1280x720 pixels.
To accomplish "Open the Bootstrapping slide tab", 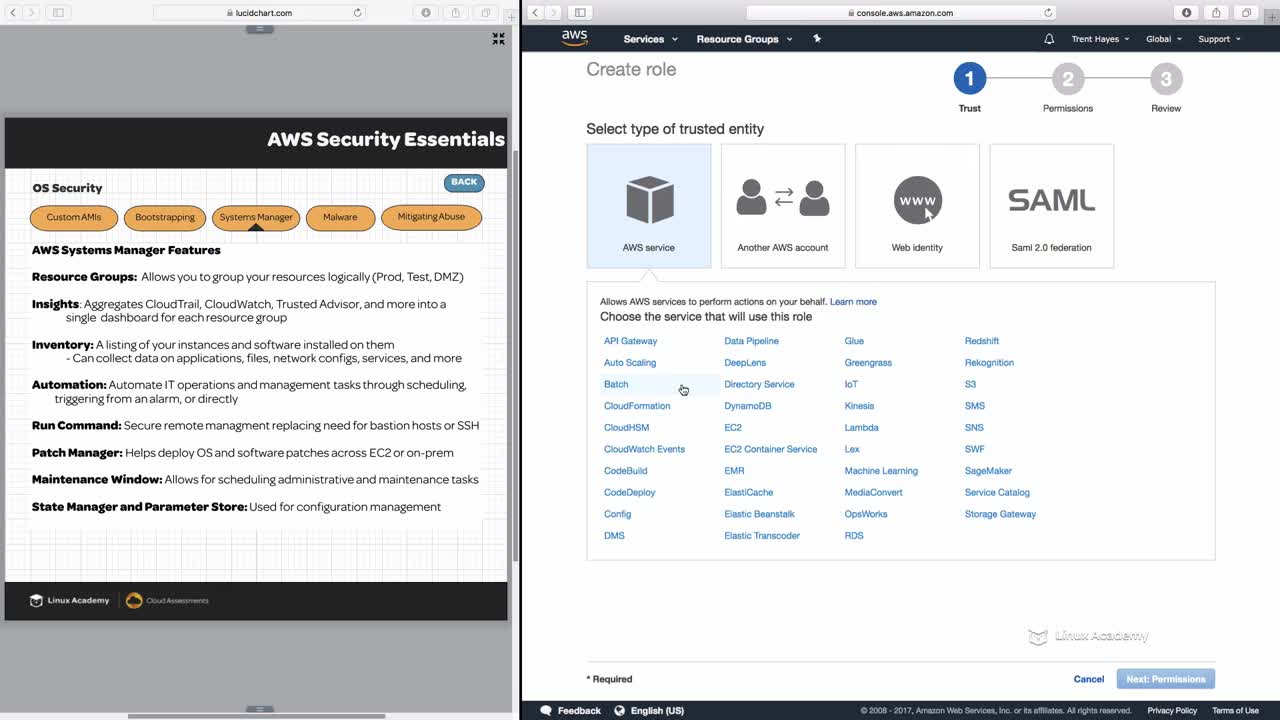I will point(165,217).
